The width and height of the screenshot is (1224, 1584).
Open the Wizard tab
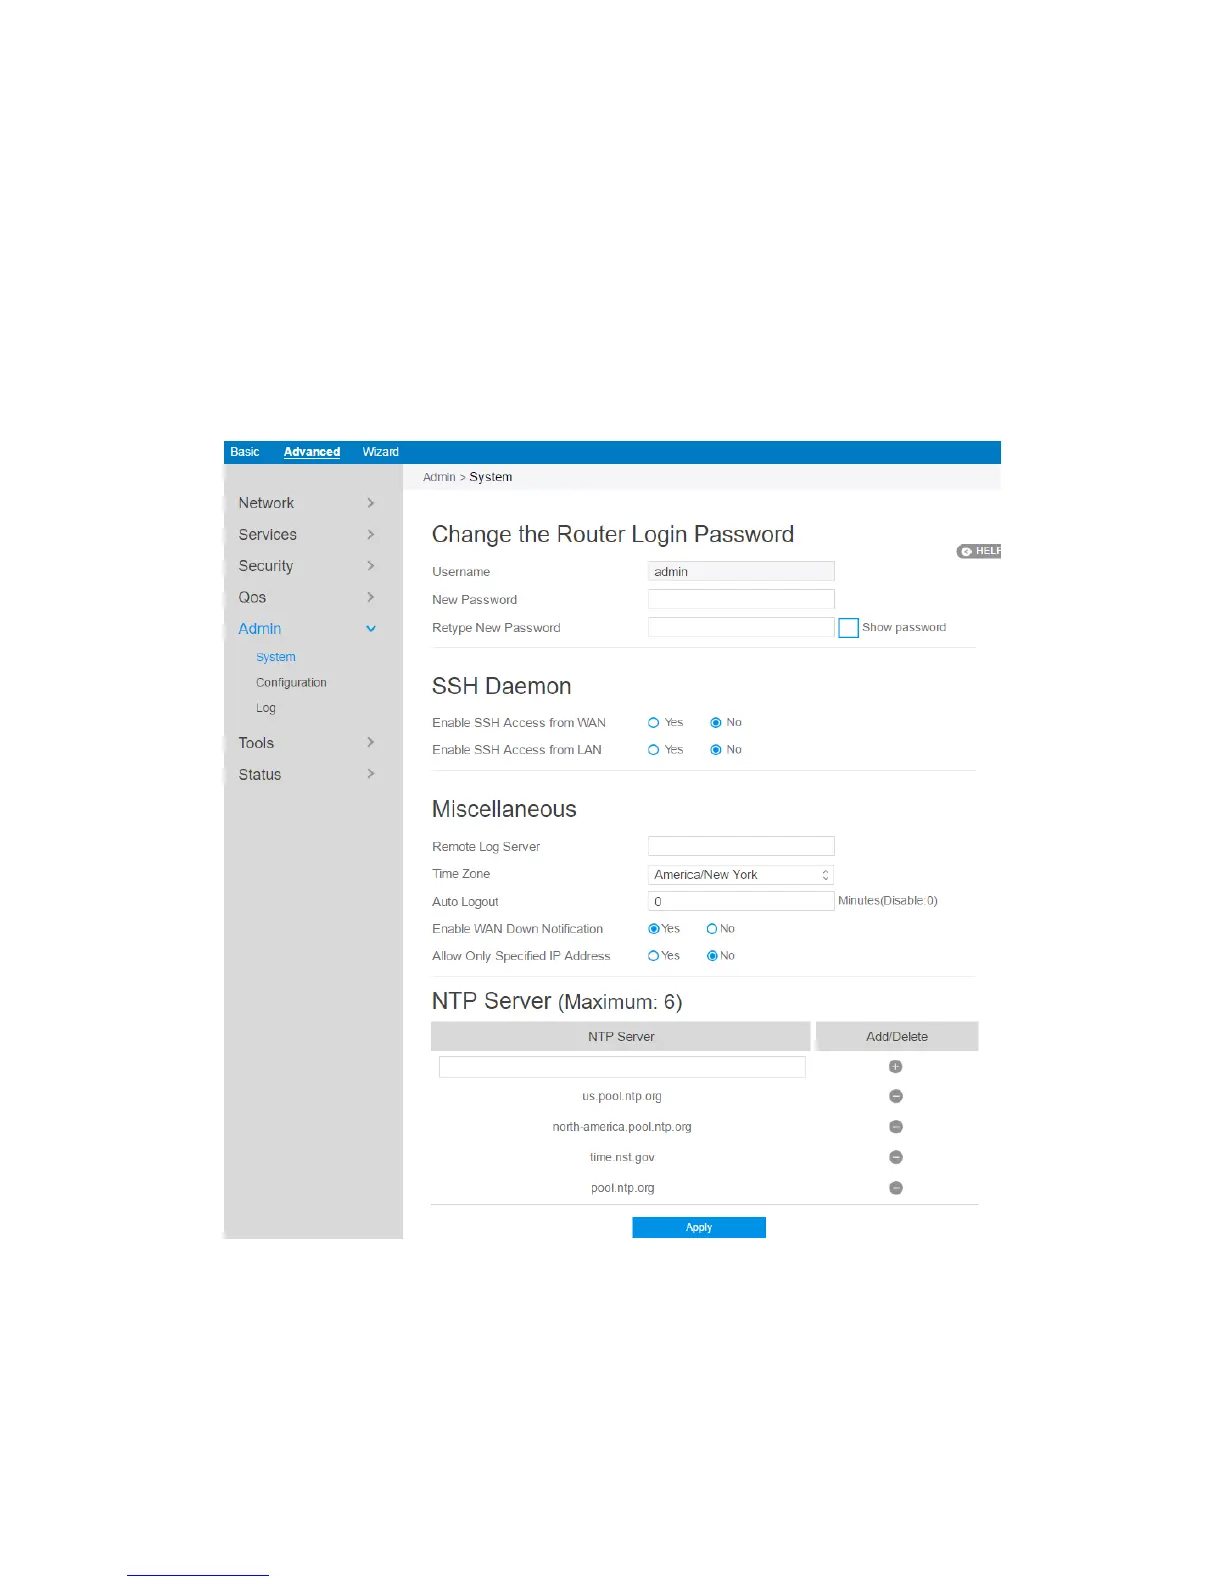click(x=380, y=452)
